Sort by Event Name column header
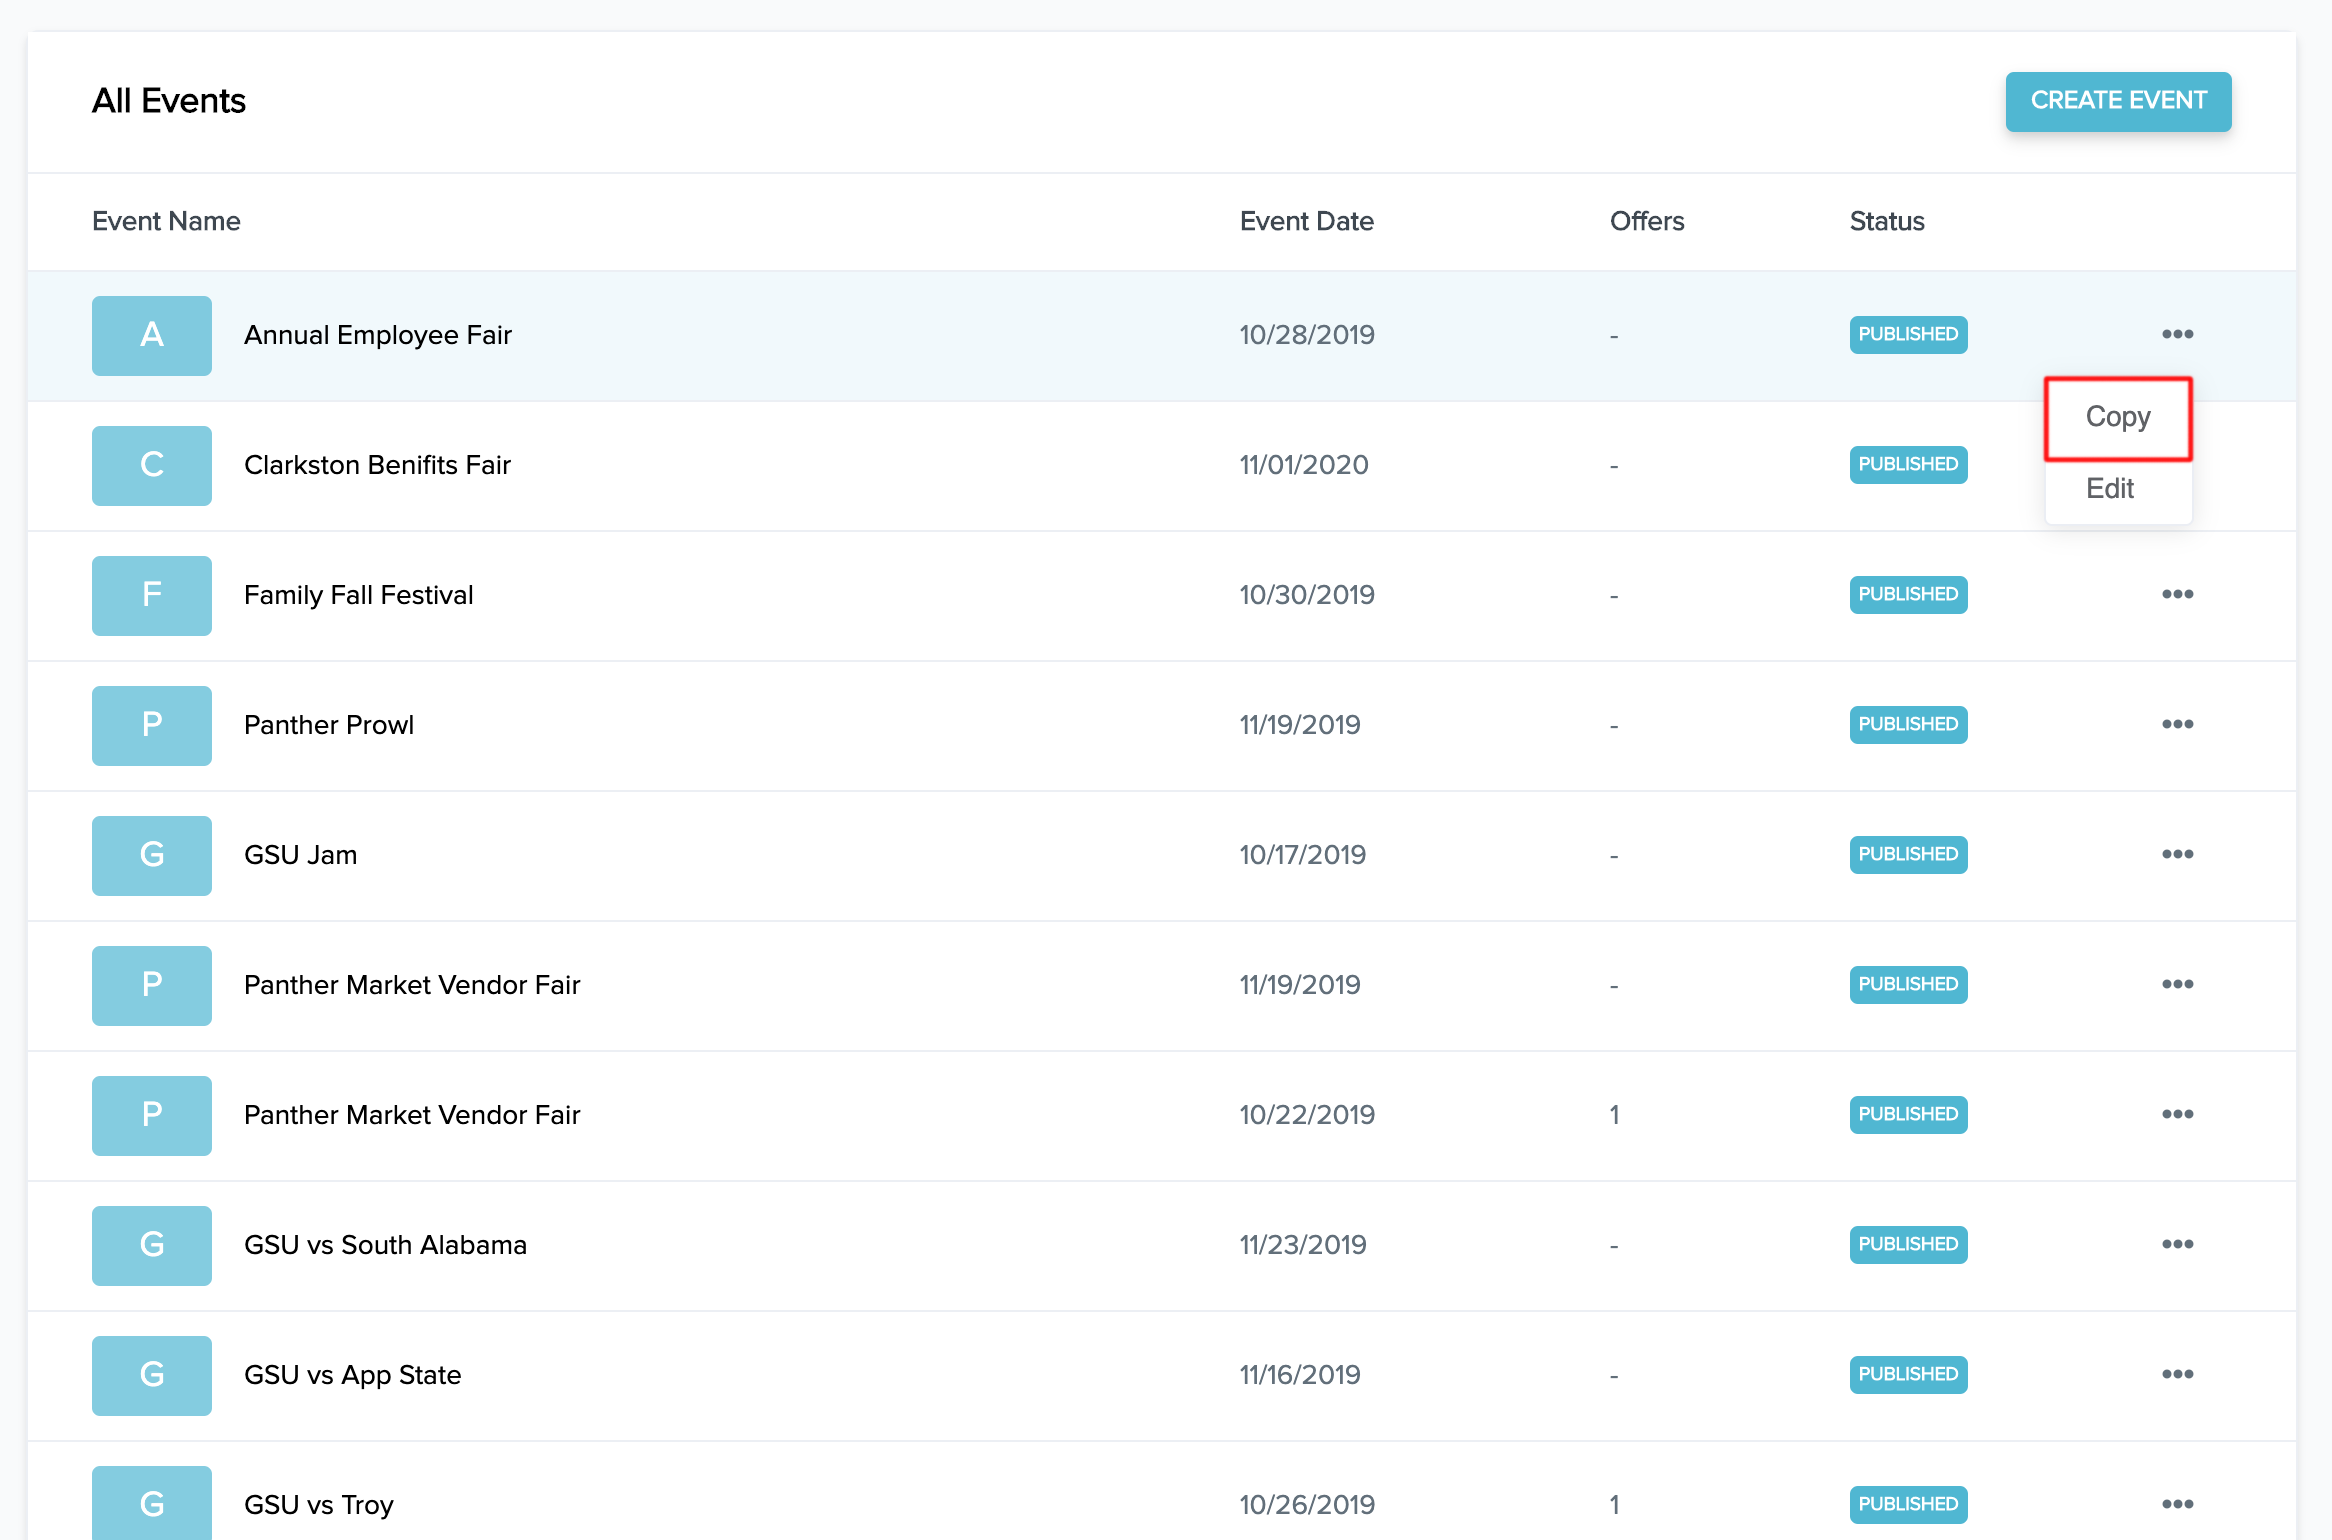 pos(166,221)
